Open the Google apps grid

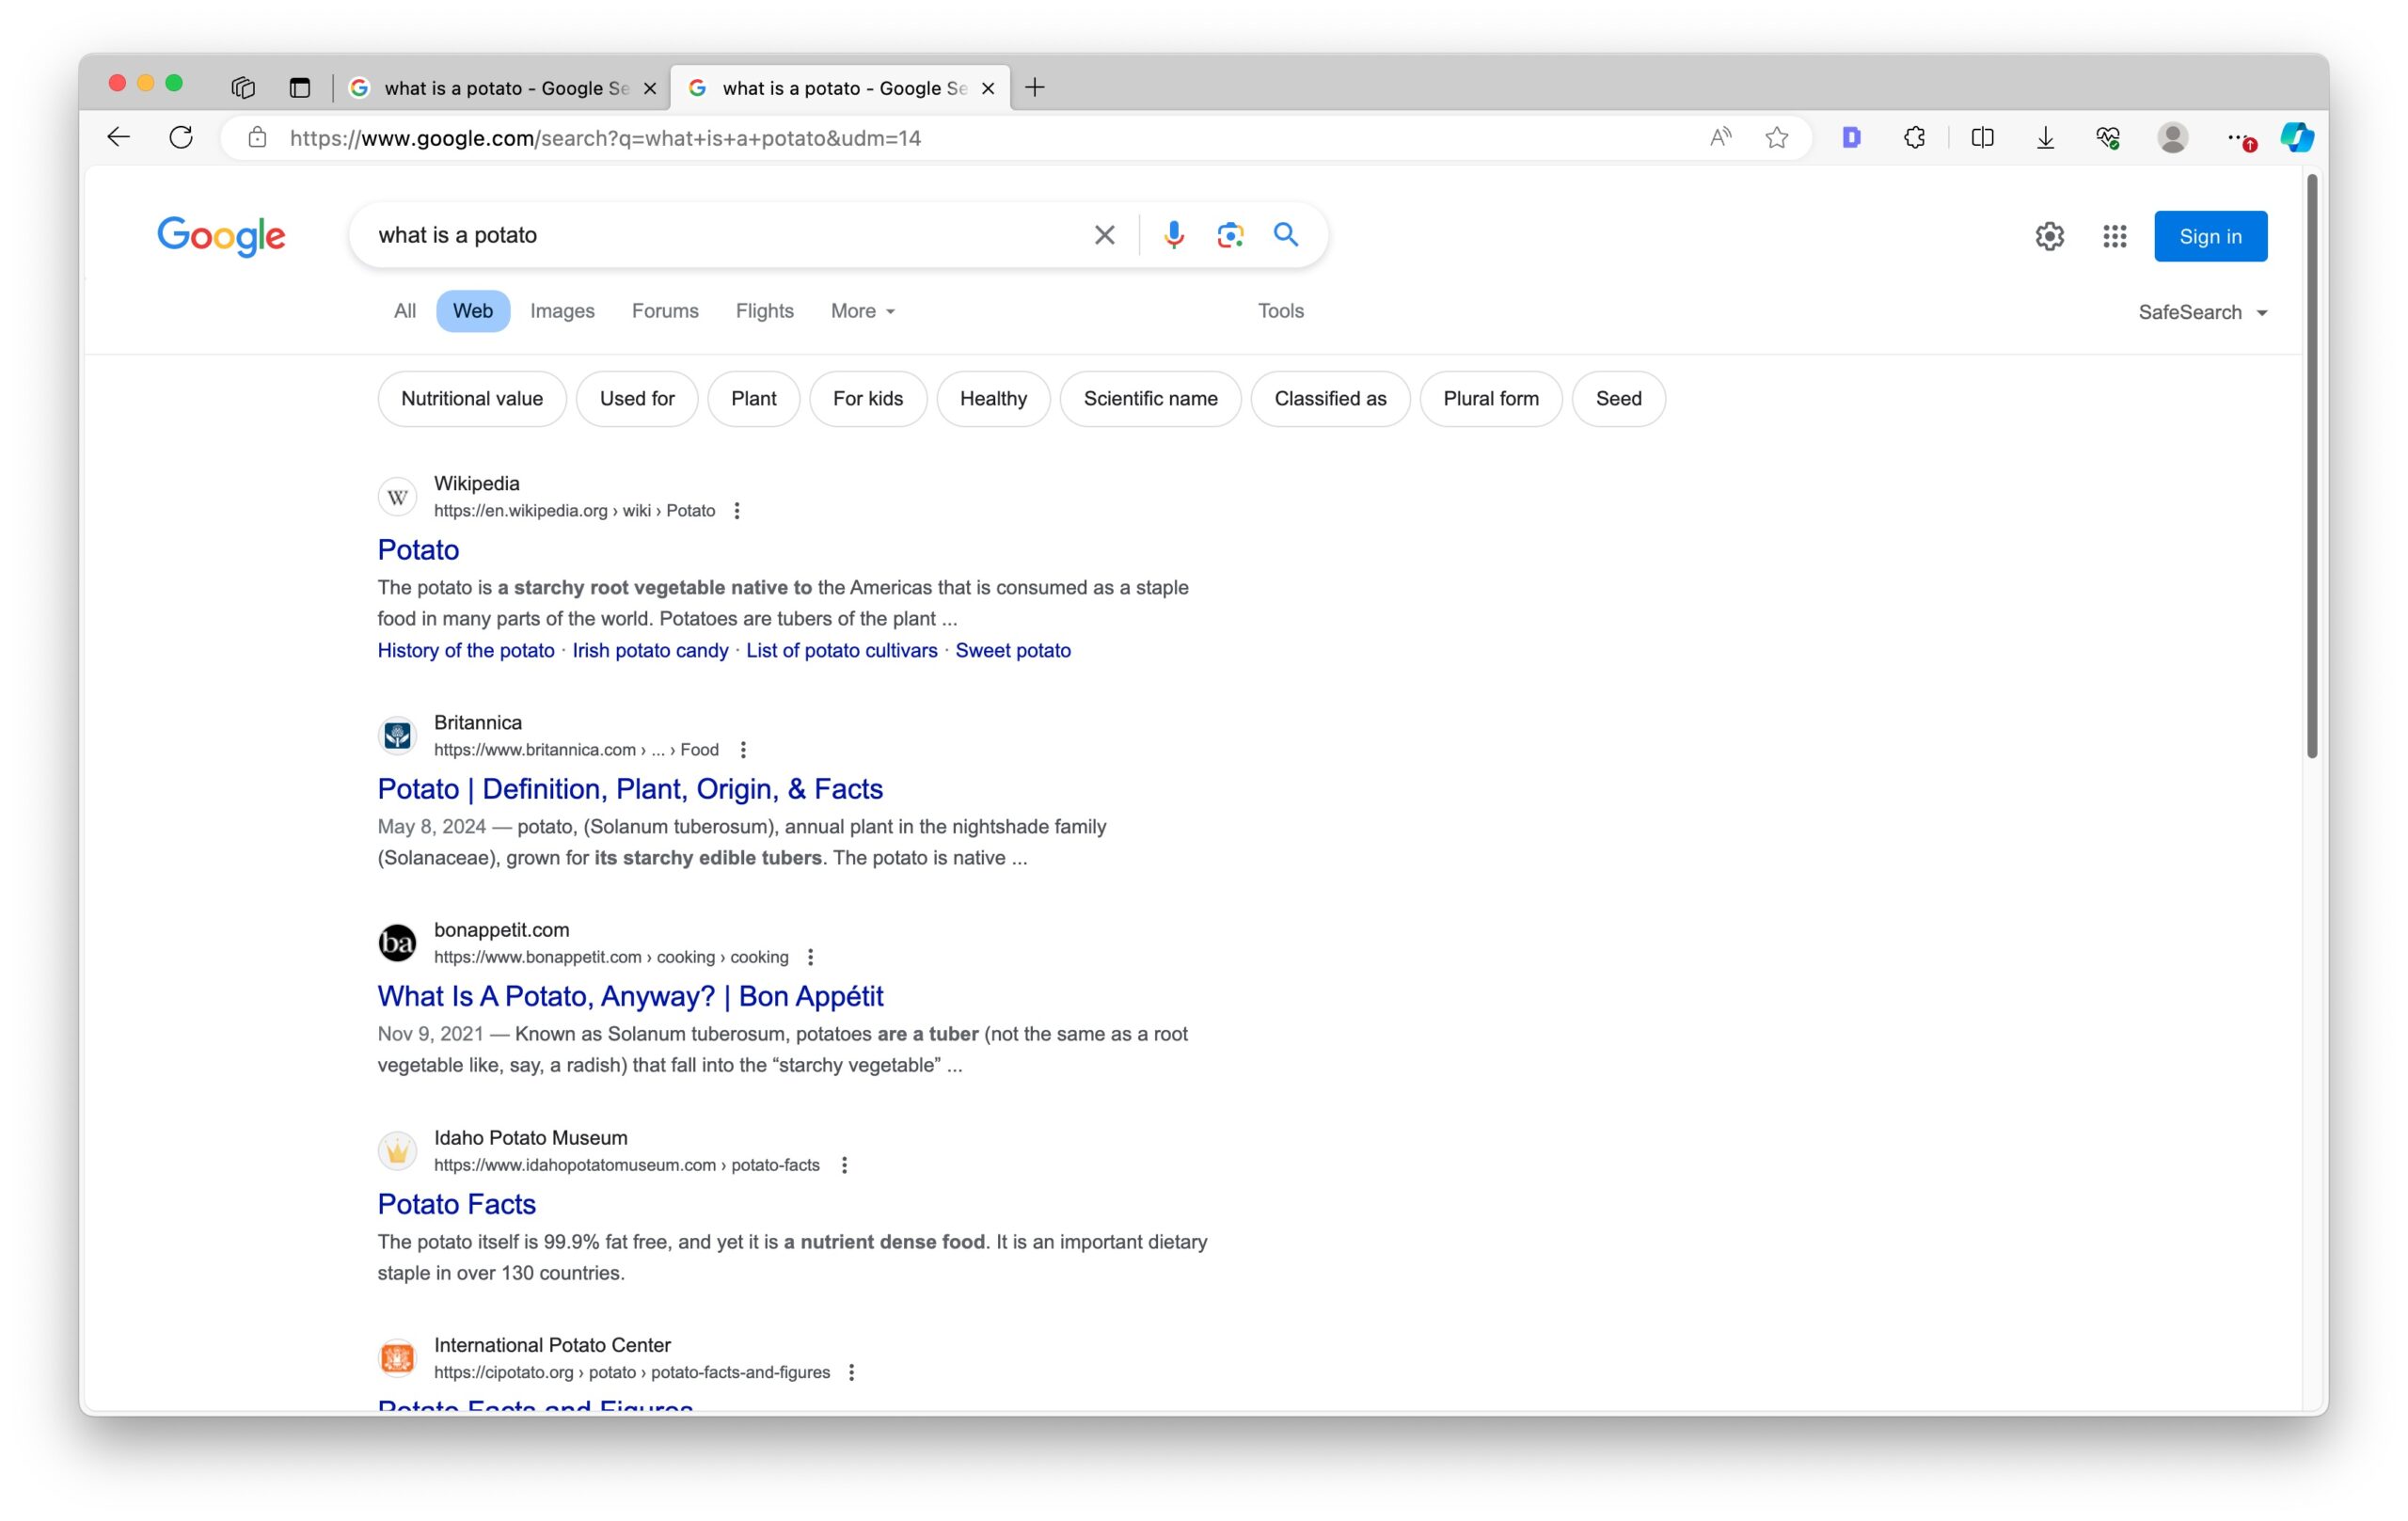pos(2113,236)
